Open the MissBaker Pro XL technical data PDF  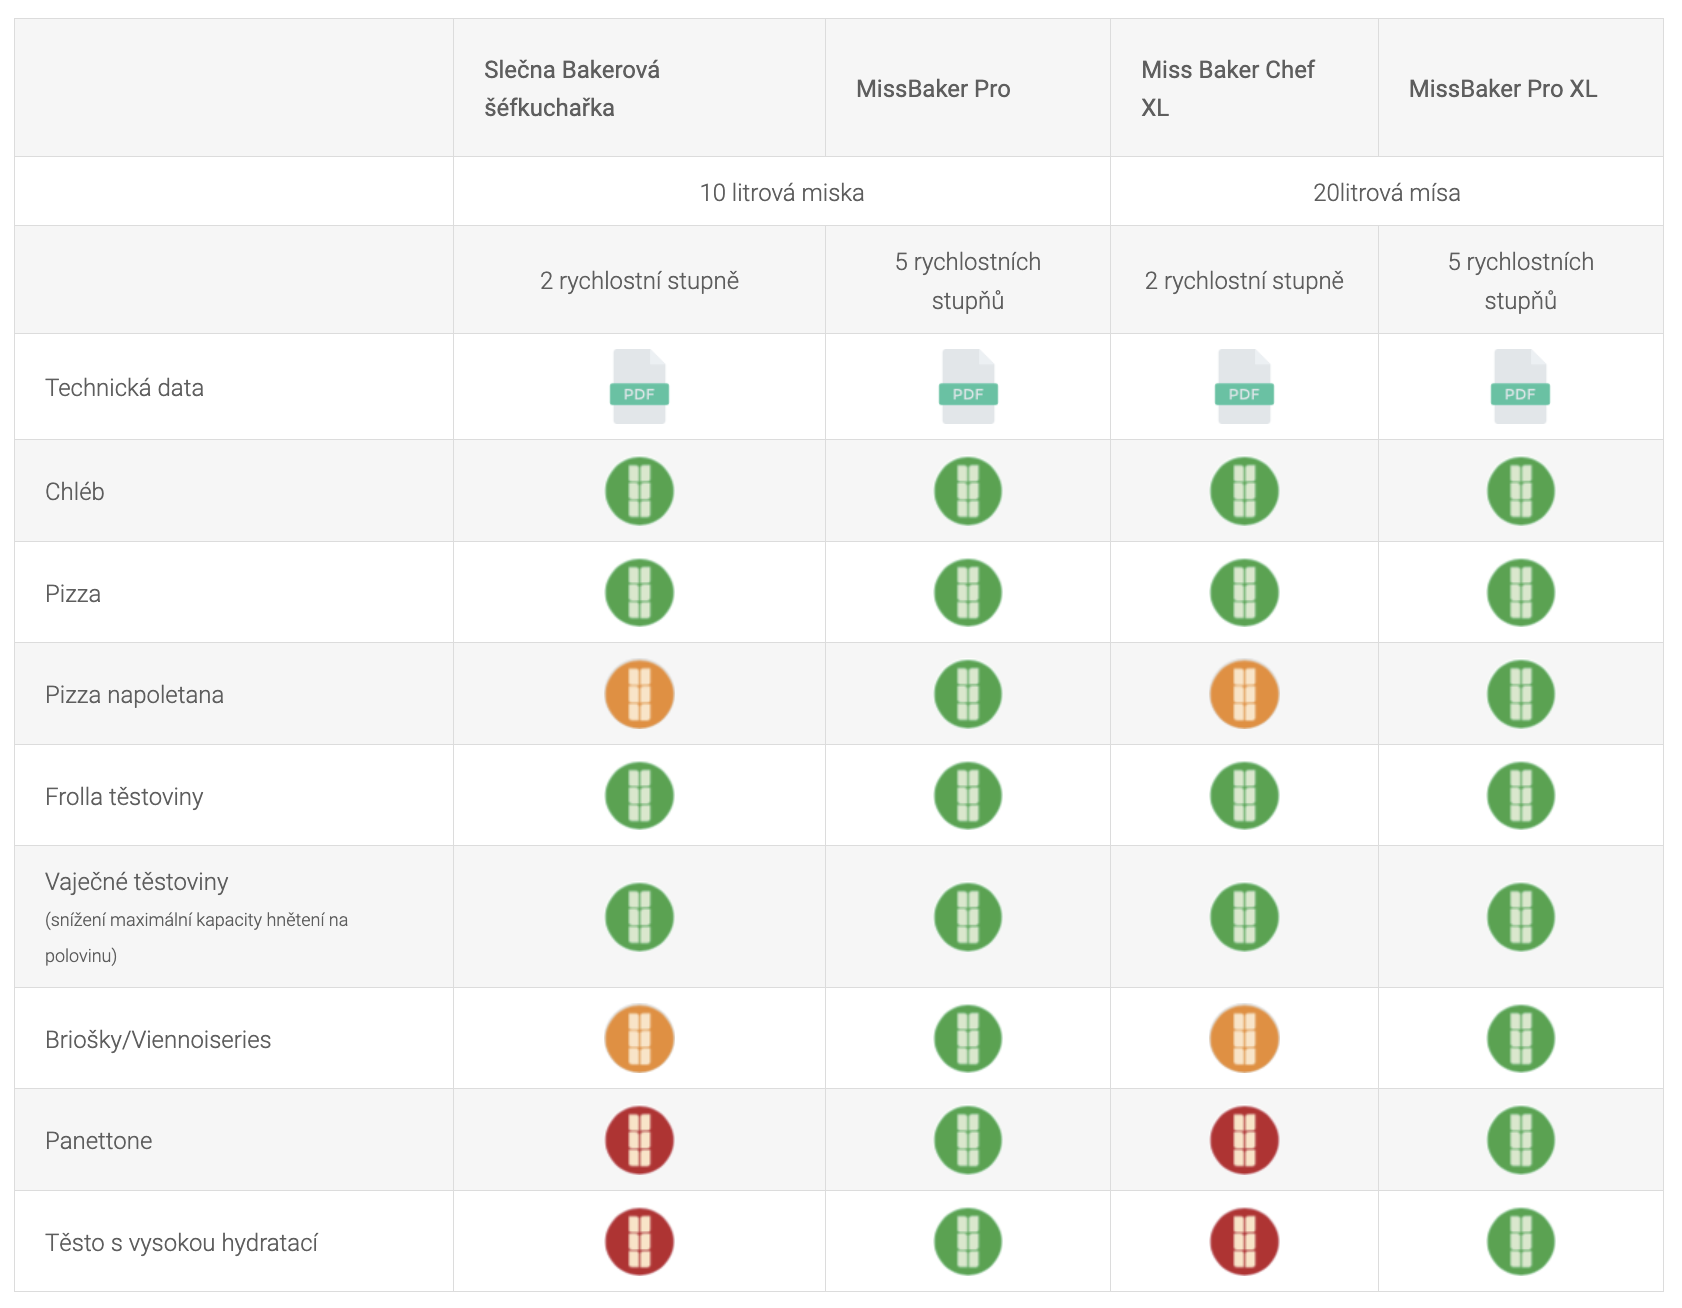pos(1520,387)
